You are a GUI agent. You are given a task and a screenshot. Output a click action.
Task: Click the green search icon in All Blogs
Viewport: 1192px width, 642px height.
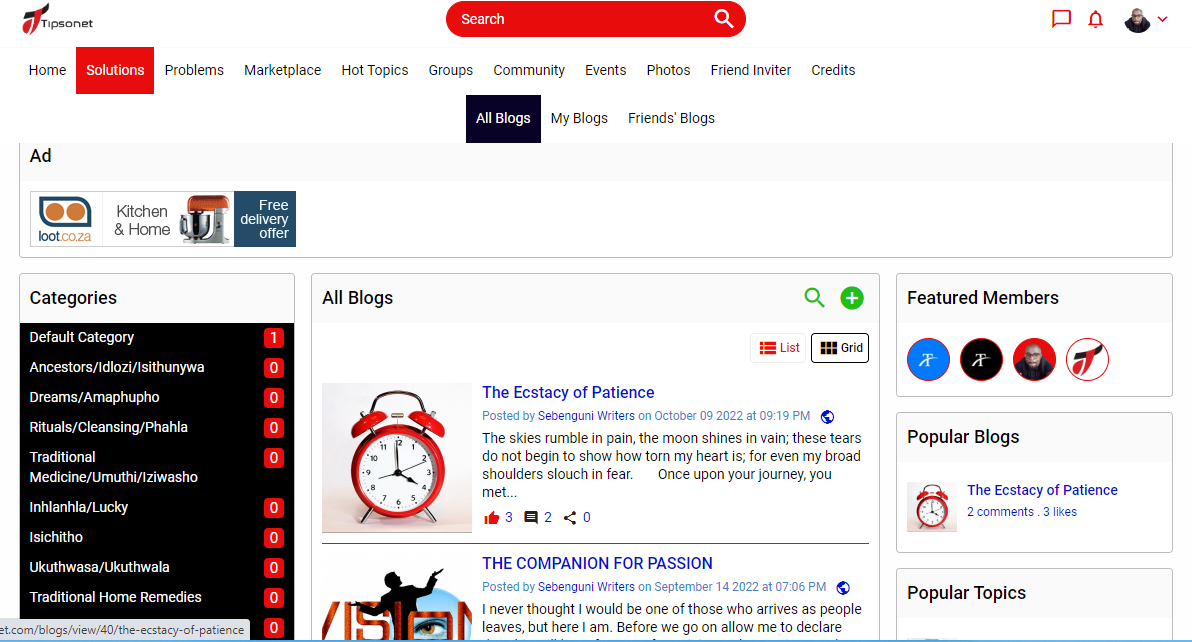pos(815,297)
